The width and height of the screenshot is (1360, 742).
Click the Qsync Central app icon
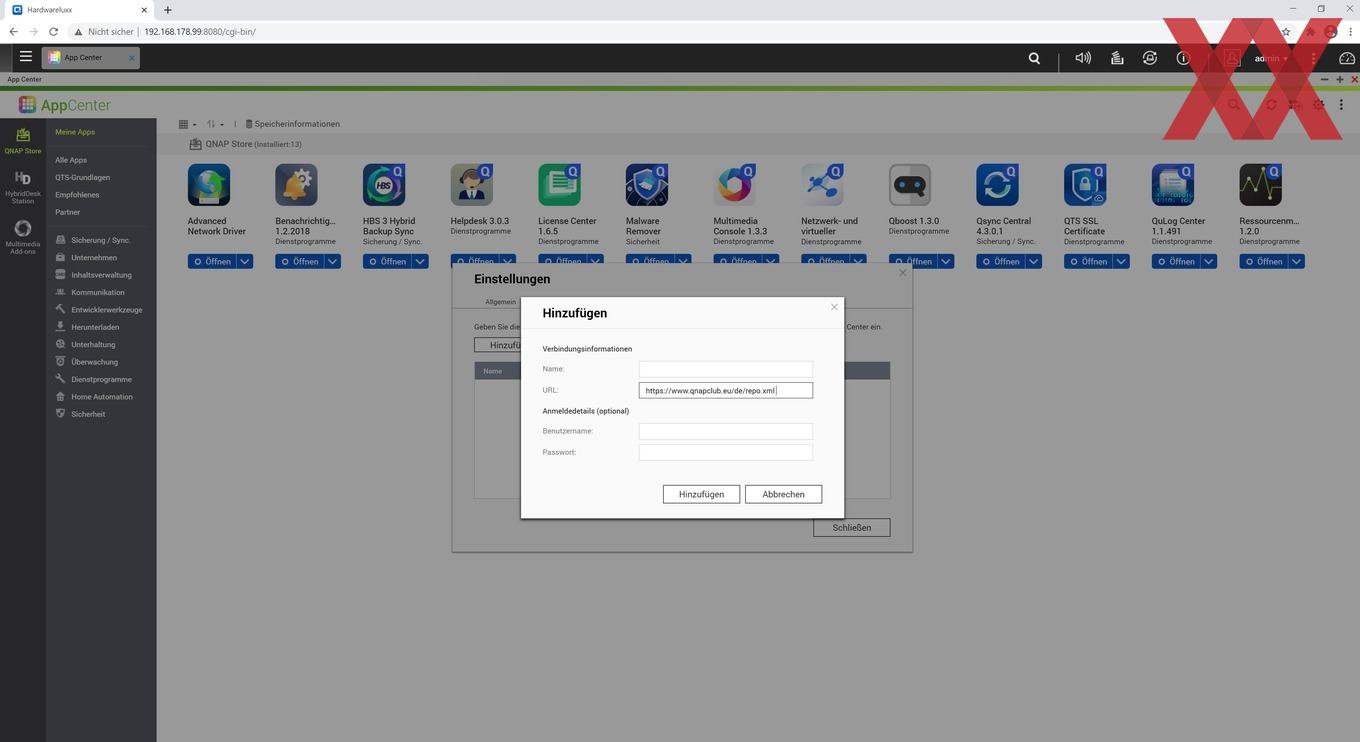tap(998, 185)
